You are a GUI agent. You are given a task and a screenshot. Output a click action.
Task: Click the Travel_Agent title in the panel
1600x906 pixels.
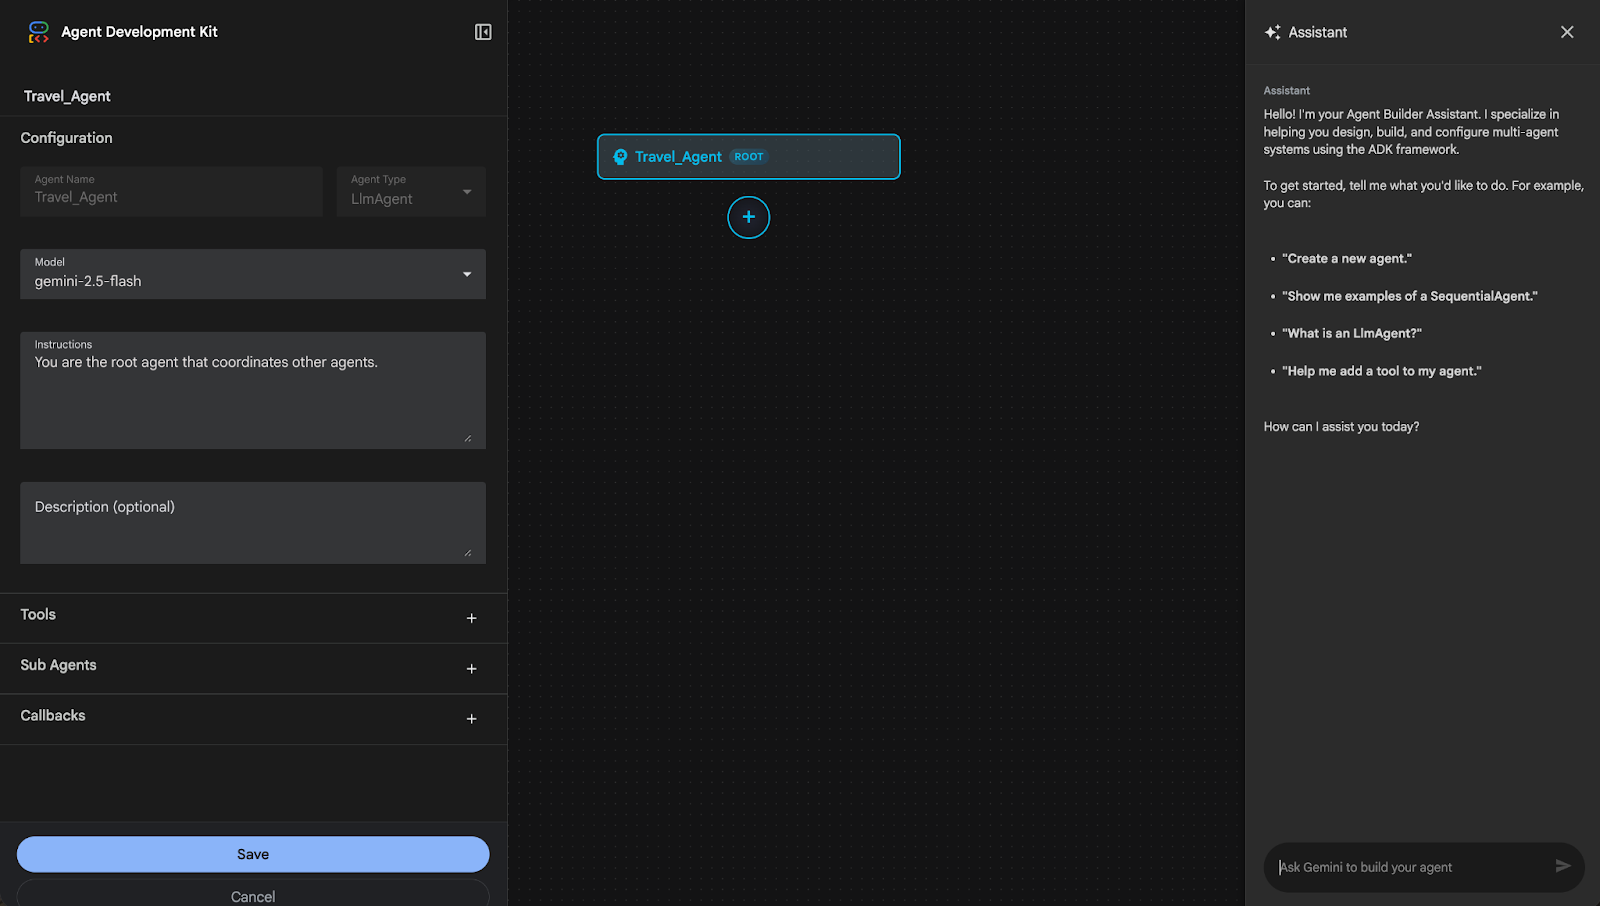point(66,95)
